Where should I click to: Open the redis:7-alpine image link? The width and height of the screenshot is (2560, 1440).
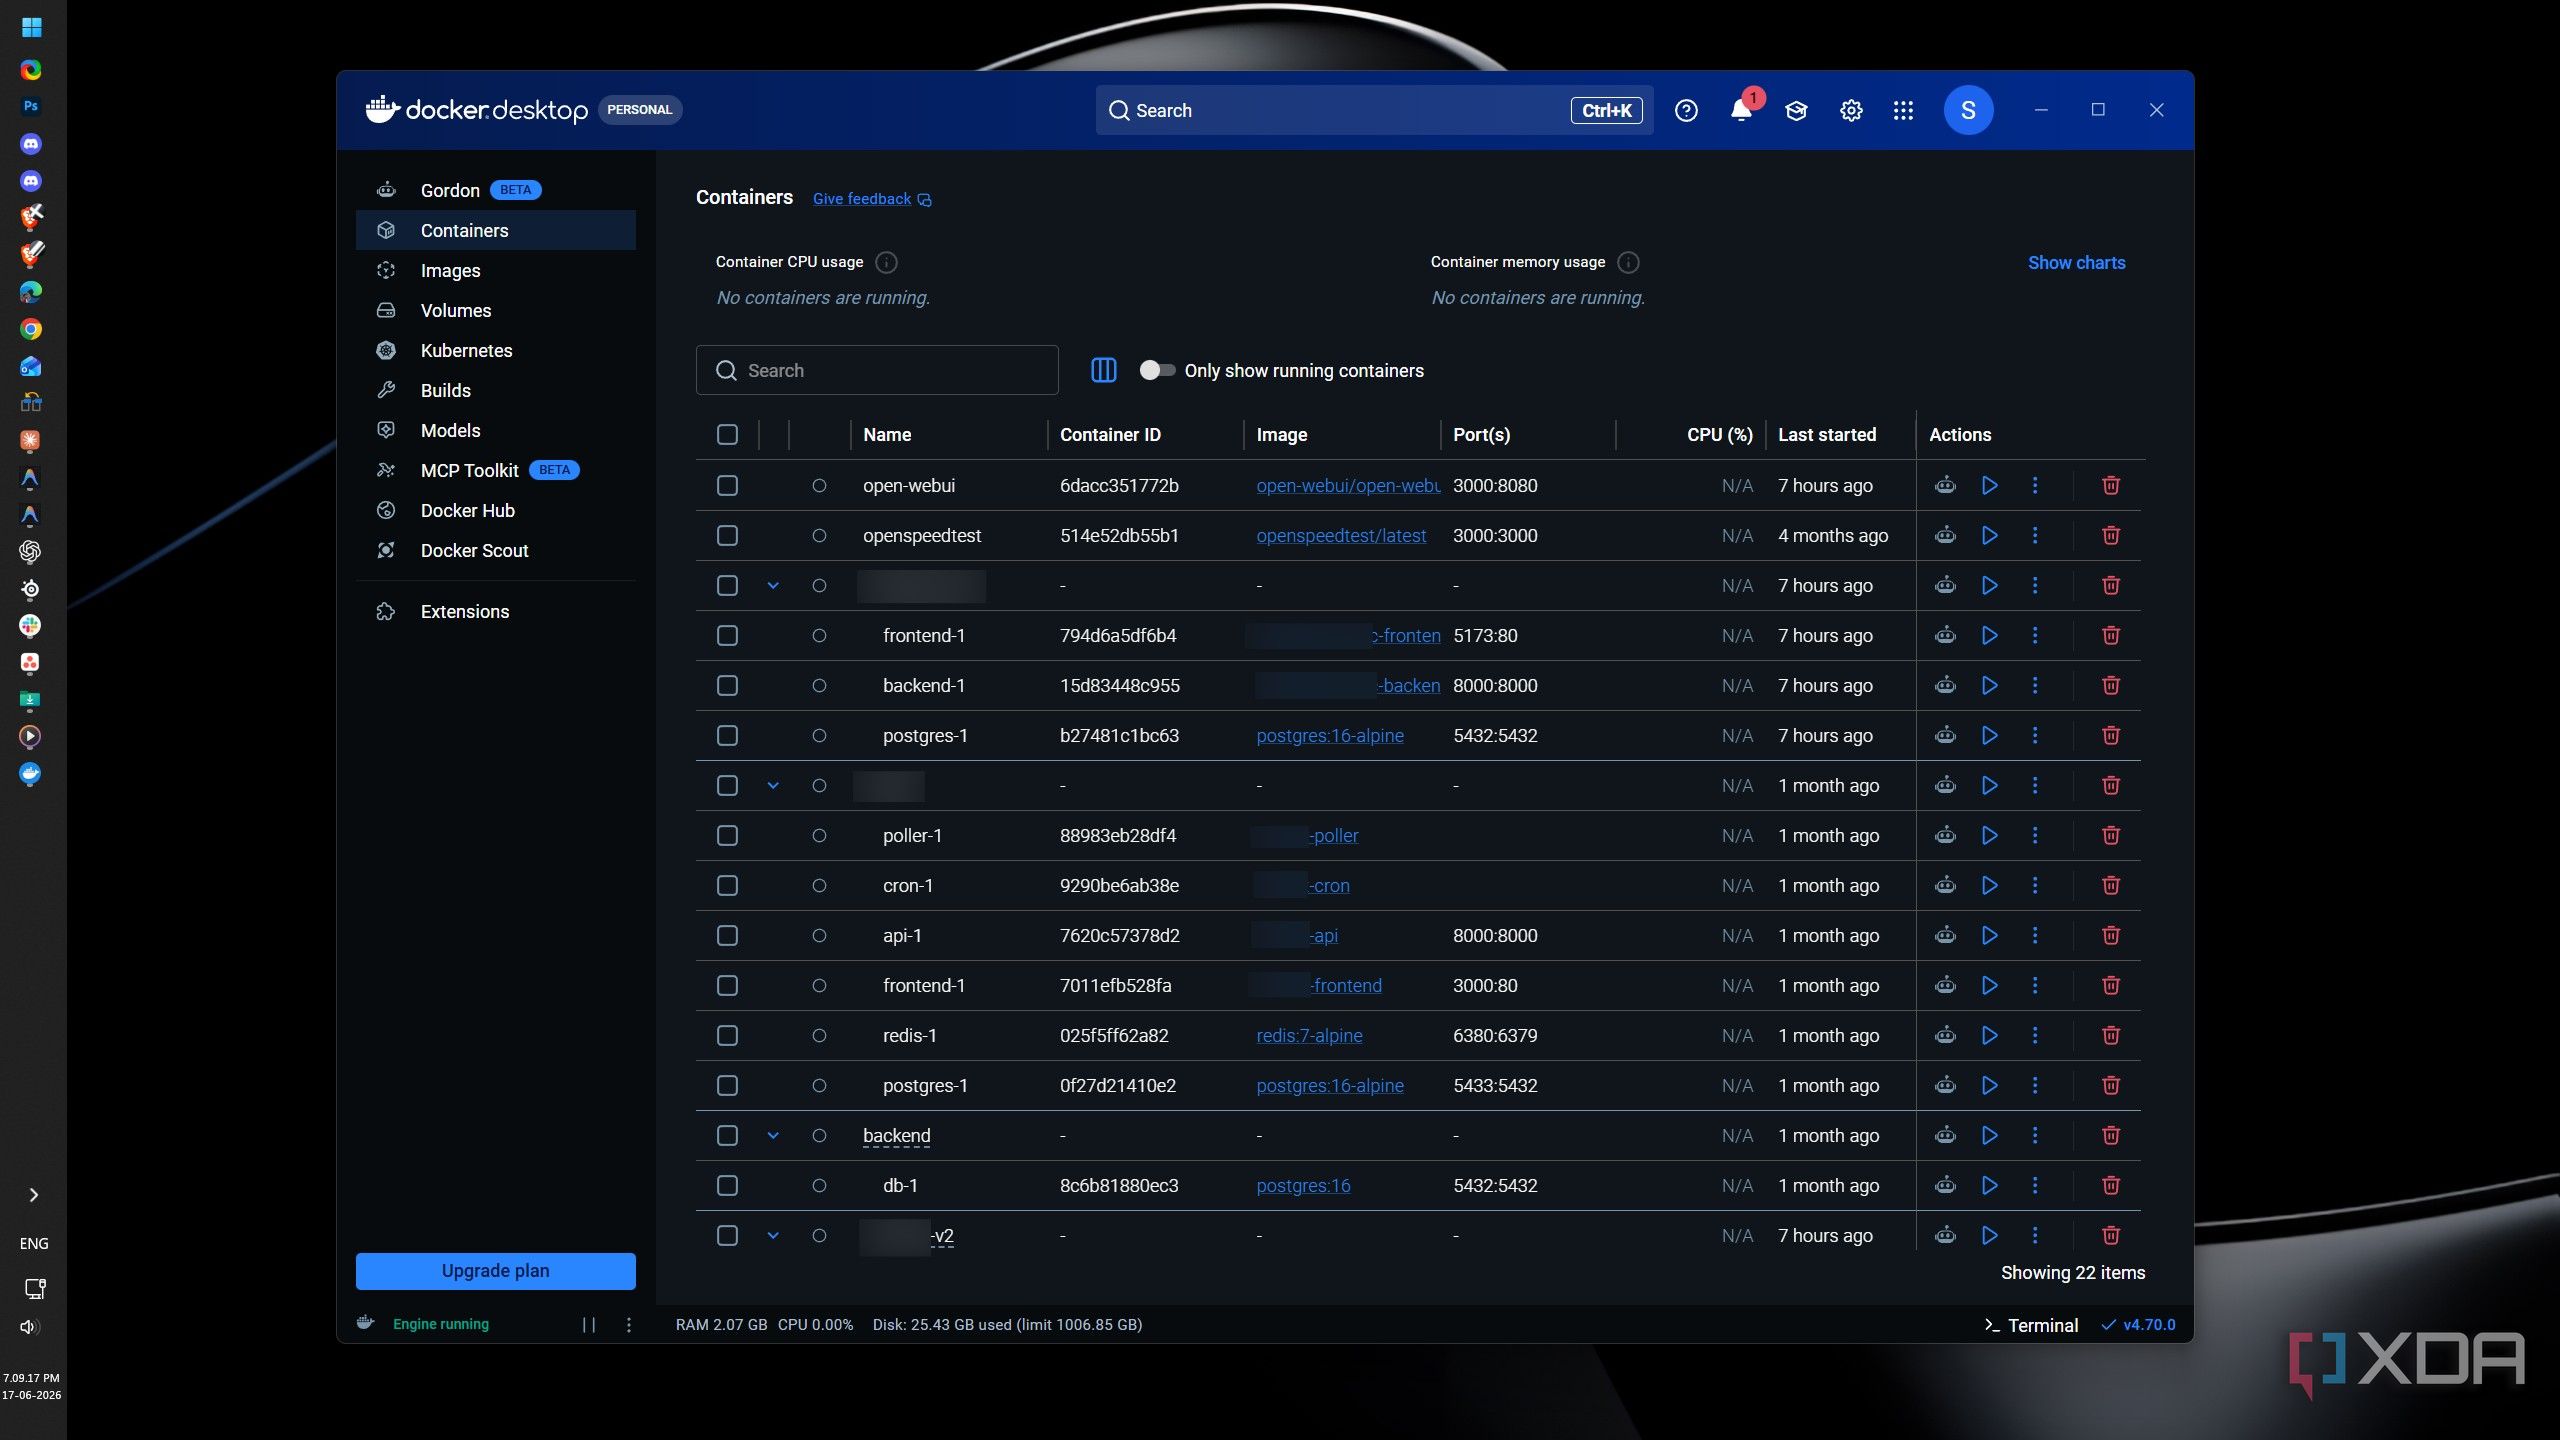pos(1309,1035)
